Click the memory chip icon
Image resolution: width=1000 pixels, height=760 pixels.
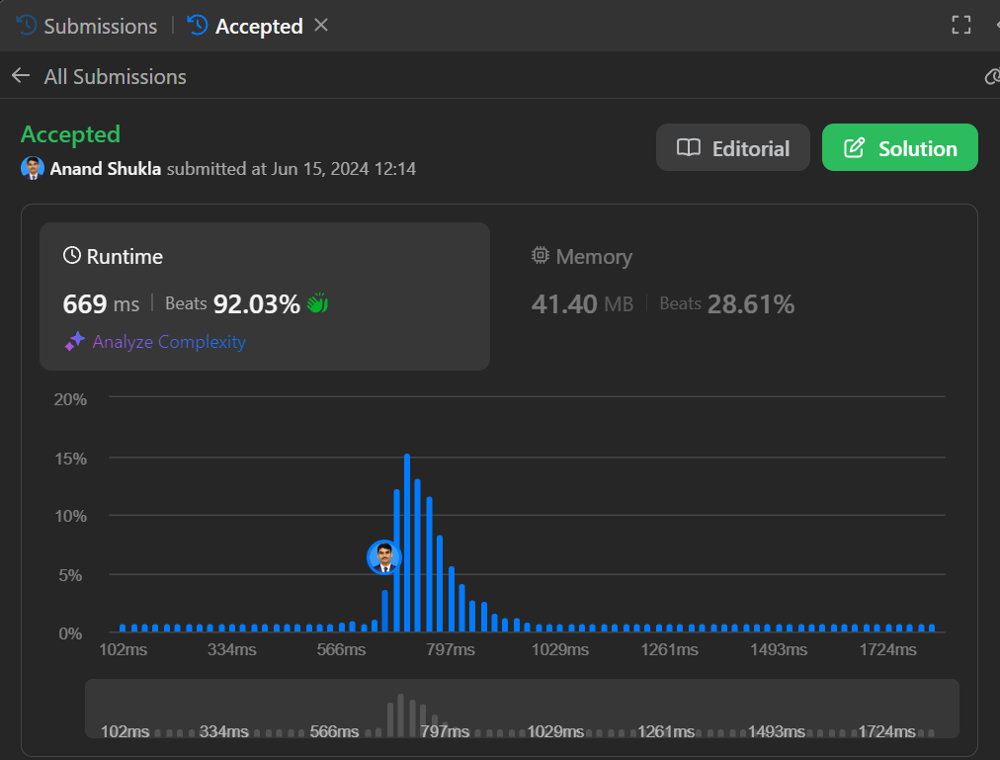pyautogui.click(x=540, y=256)
